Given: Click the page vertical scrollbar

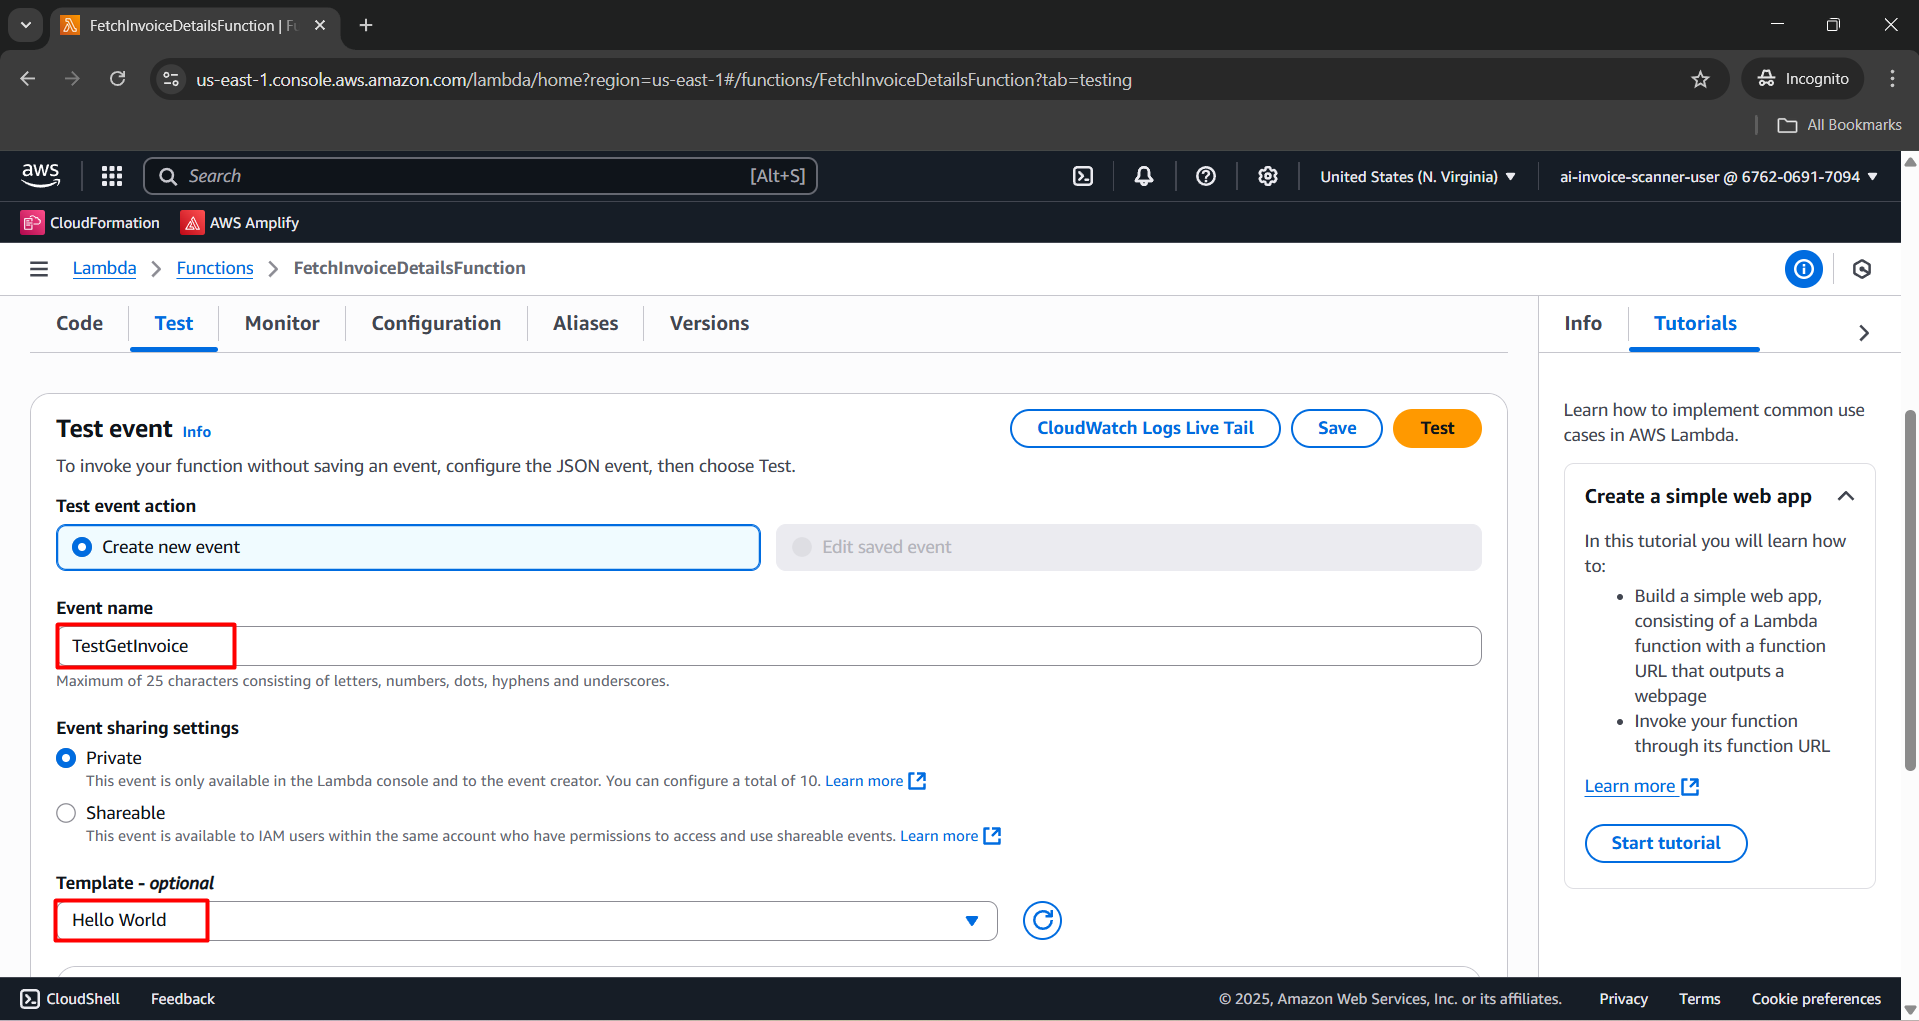Looking at the screenshot, I should [x=1910, y=590].
